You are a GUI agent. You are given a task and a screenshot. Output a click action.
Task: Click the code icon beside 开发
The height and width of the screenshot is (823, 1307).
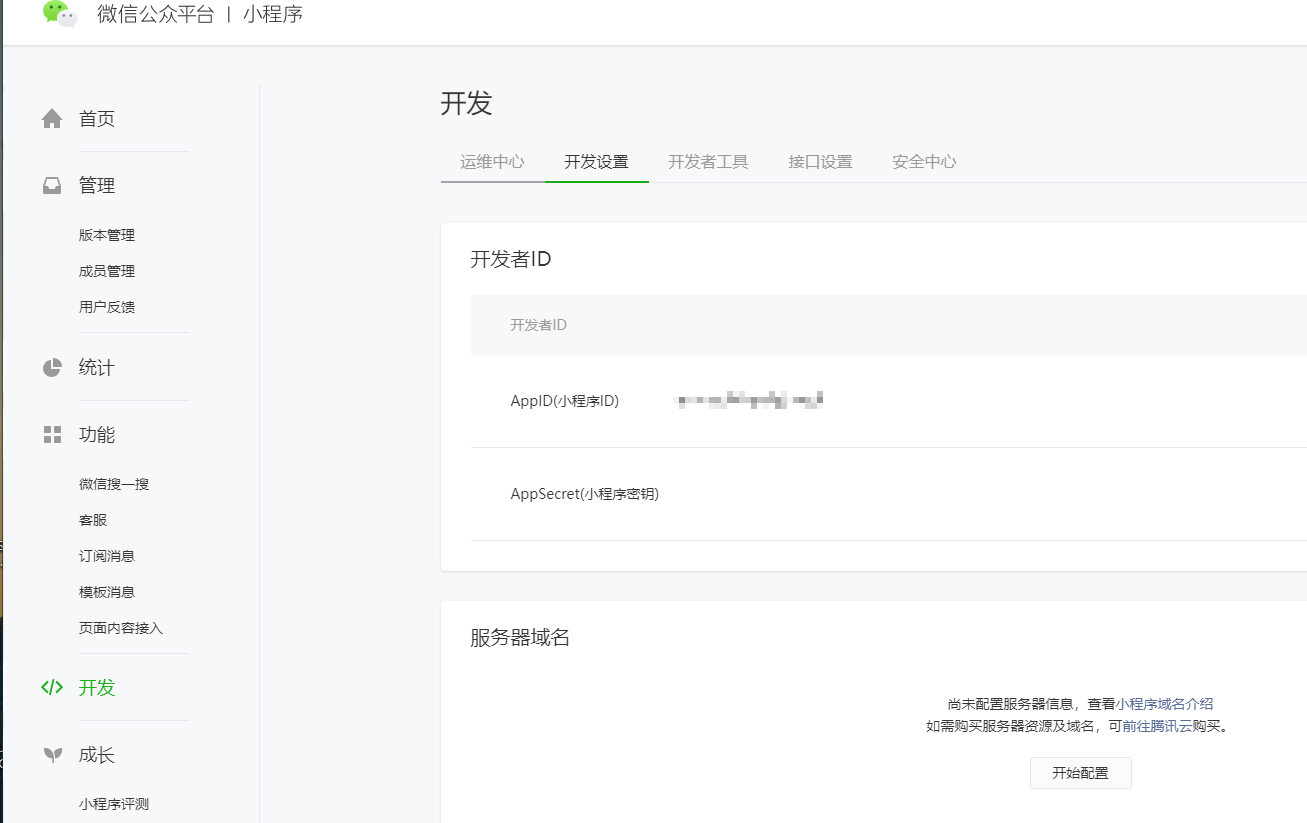coord(52,688)
